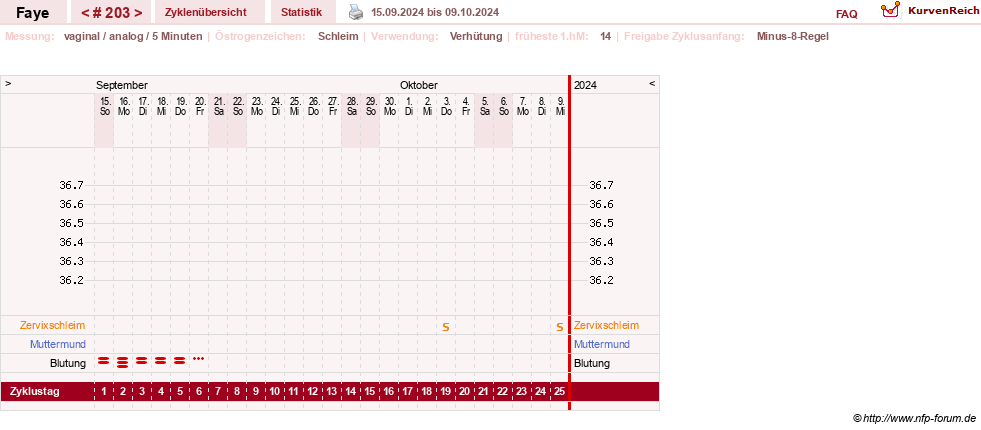Click the left > arrow beside September
Screen dimensions: 981x430
8,83
